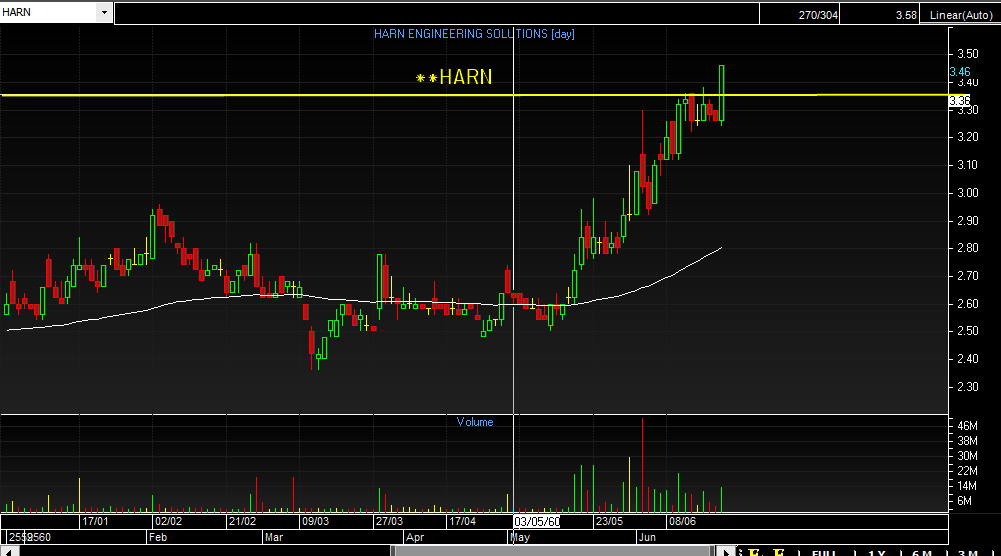Click the Volume panel label
Viewport: 1001px width, 556px height.
click(x=474, y=422)
